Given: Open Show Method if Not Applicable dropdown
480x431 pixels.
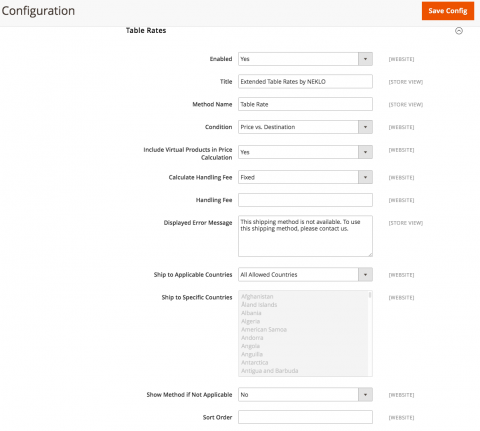Looking at the screenshot, I should pos(305,395).
